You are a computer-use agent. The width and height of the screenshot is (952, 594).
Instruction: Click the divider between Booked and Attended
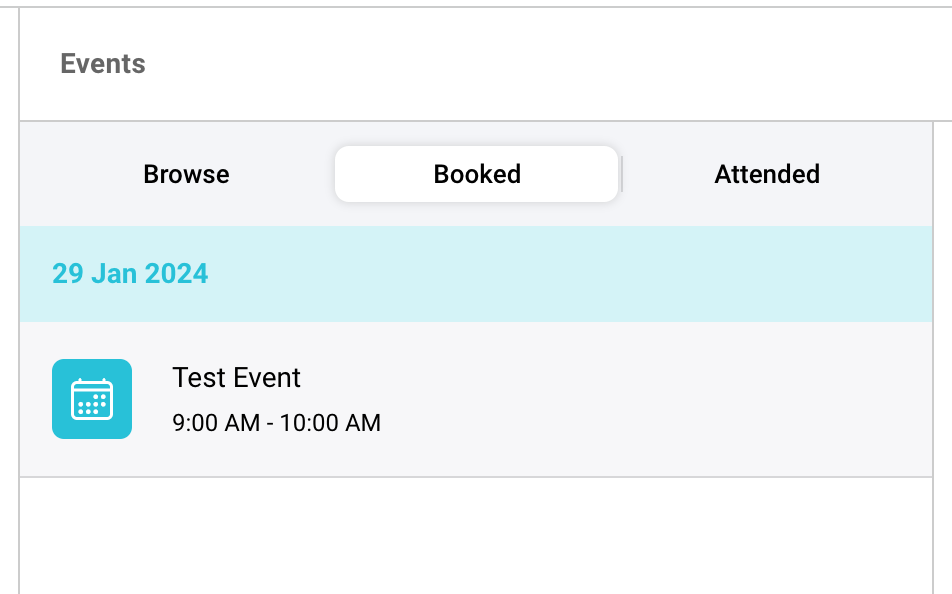tap(622, 174)
